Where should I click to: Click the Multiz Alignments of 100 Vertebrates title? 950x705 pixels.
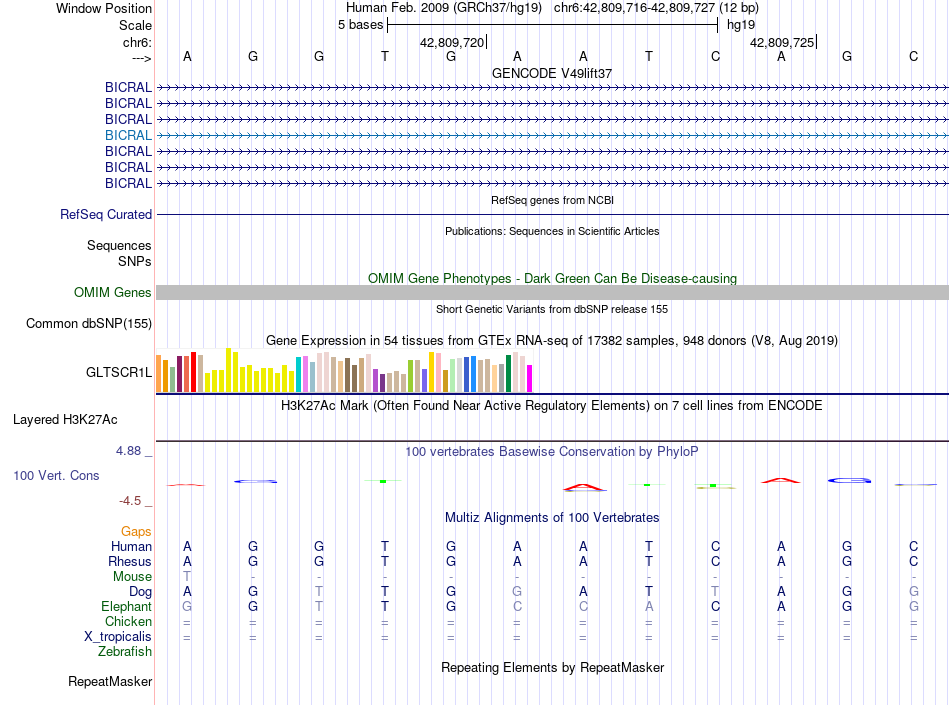(552, 517)
